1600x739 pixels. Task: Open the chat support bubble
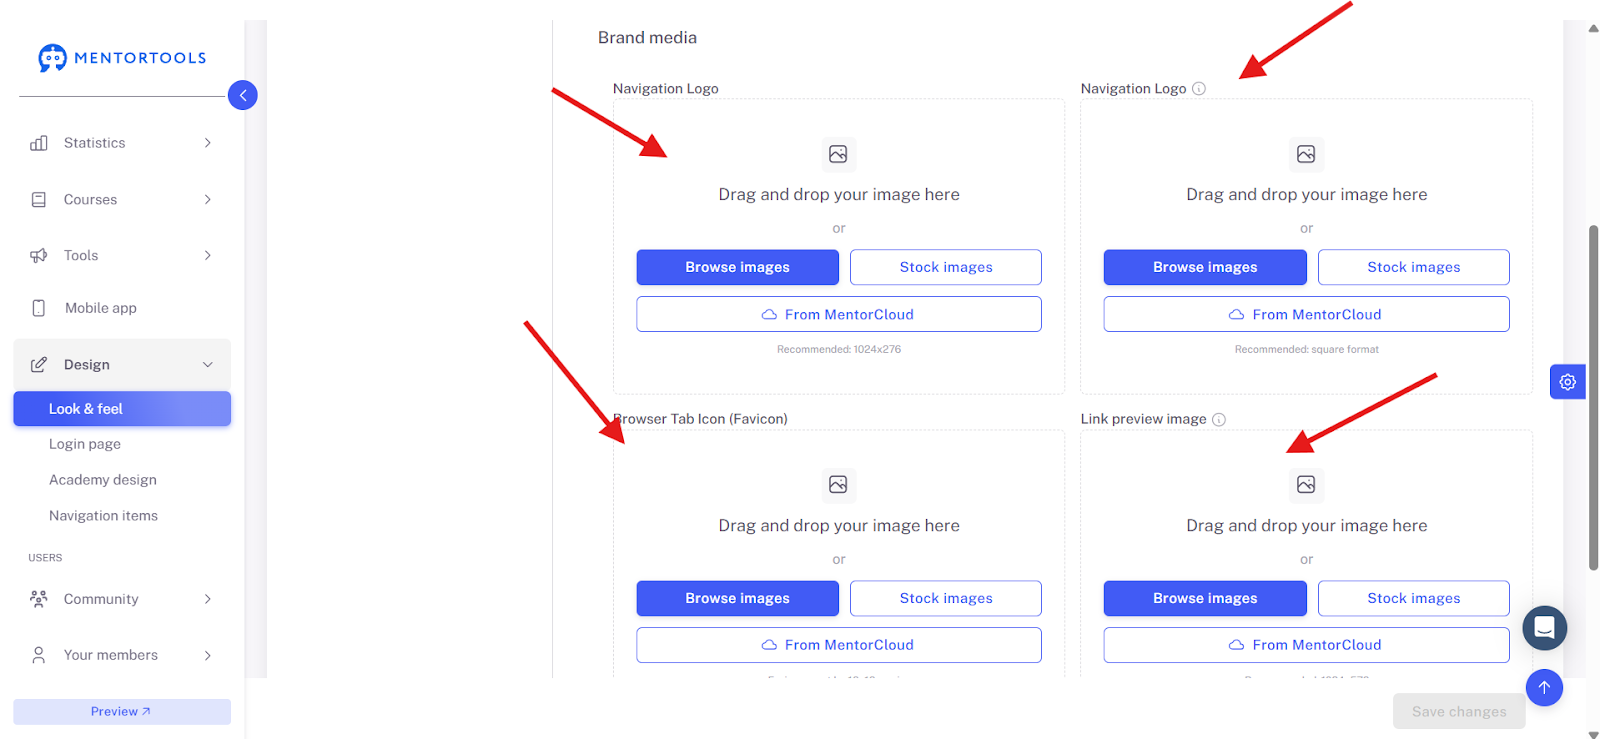pos(1544,627)
